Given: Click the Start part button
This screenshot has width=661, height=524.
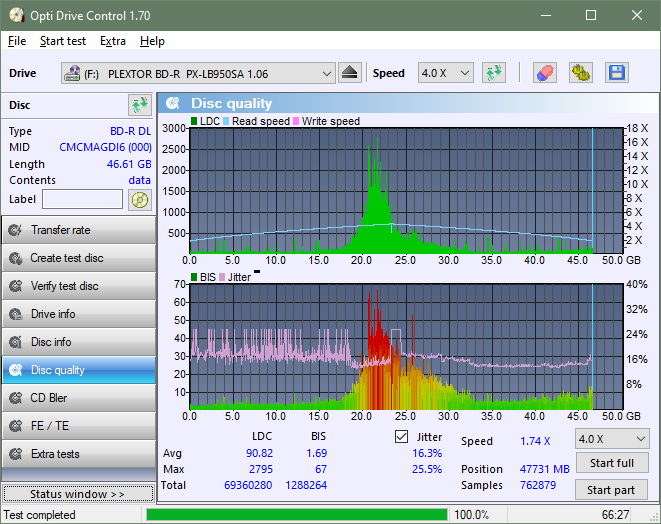Looking at the screenshot, I should pyautogui.click(x=611, y=490).
